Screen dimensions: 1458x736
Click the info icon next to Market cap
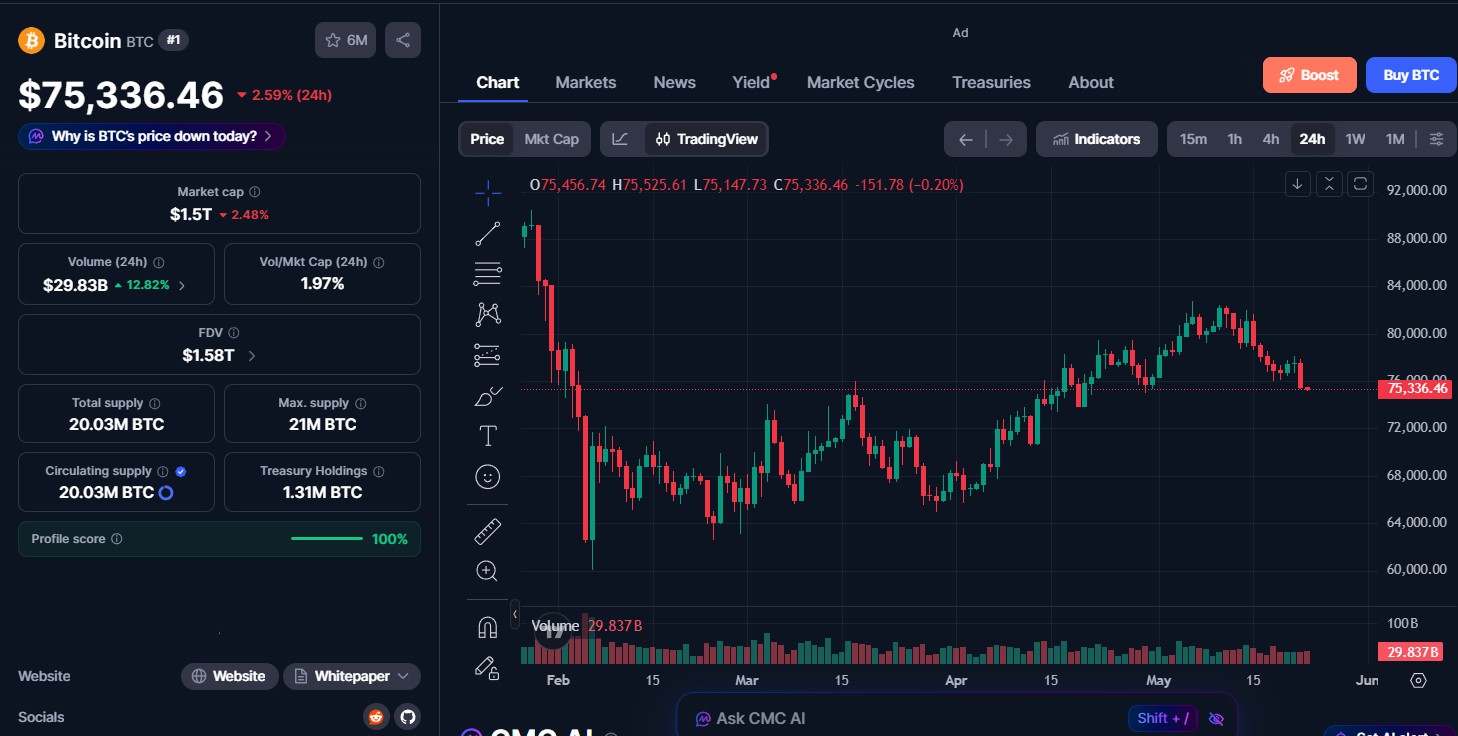tap(255, 192)
